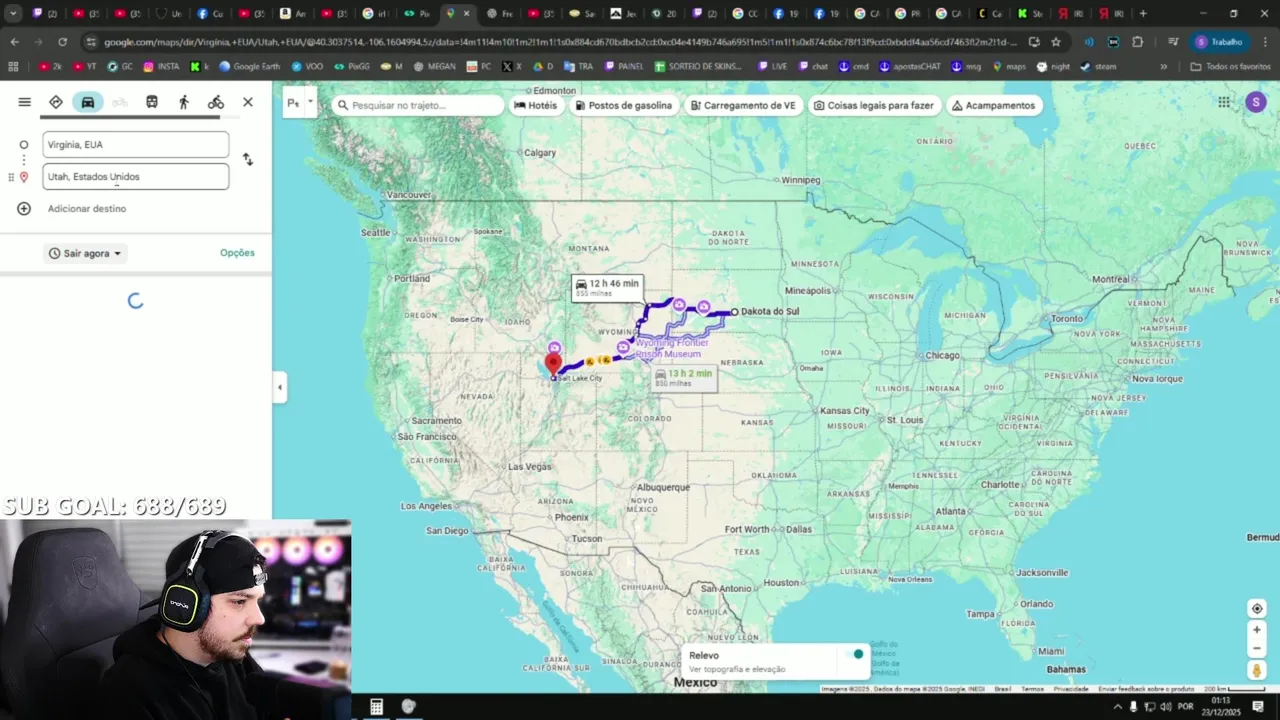
Task: Open the Google apps grid
Action: click(x=1224, y=102)
